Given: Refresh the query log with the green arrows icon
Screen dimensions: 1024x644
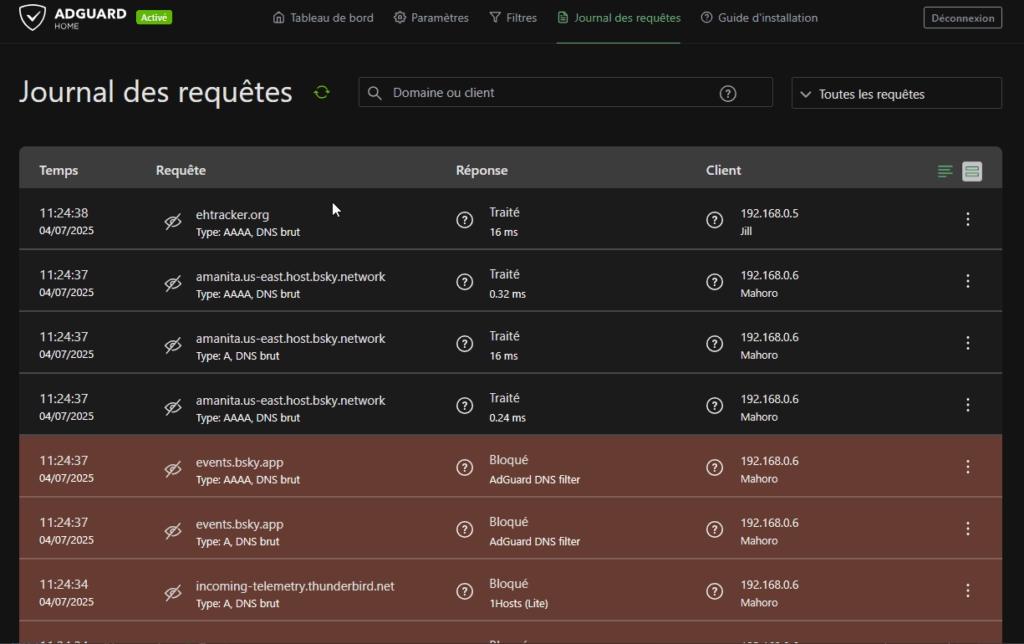Looking at the screenshot, I should coord(321,92).
